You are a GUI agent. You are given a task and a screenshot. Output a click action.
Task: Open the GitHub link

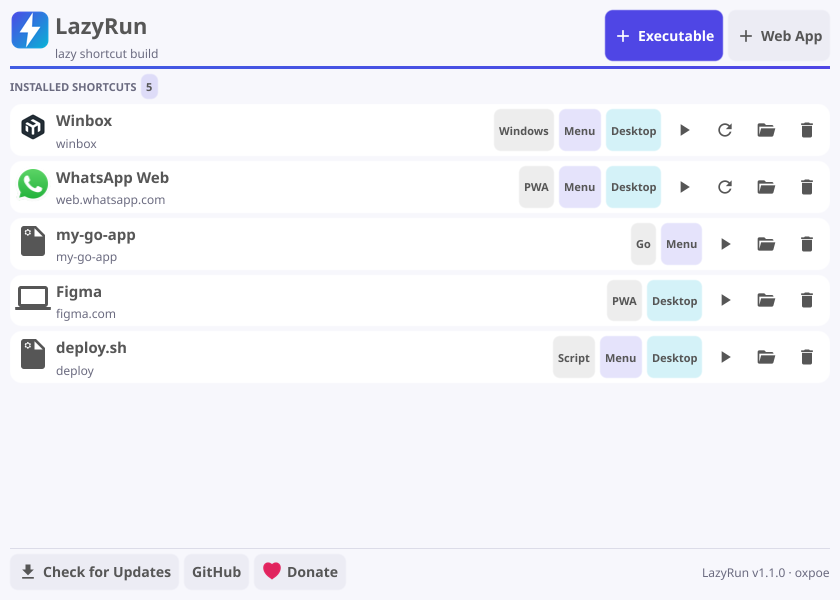pos(216,572)
